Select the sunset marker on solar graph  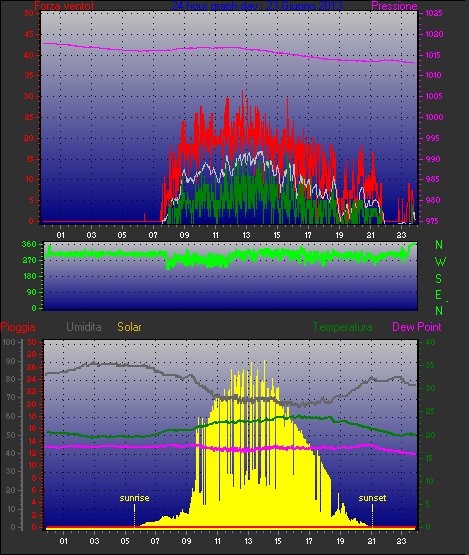click(x=372, y=498)
